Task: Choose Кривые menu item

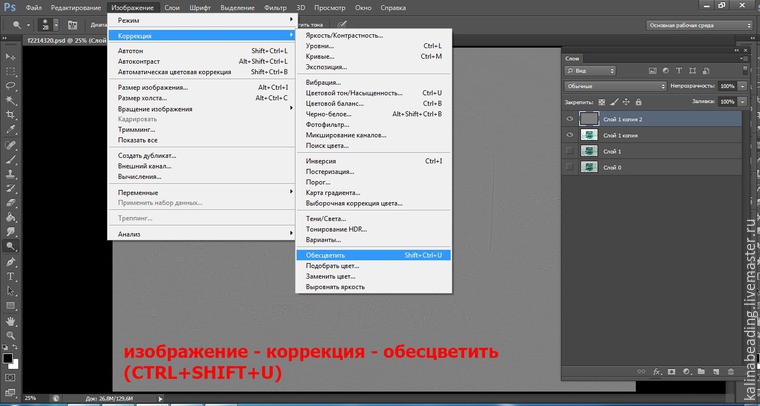Action: 373,57
